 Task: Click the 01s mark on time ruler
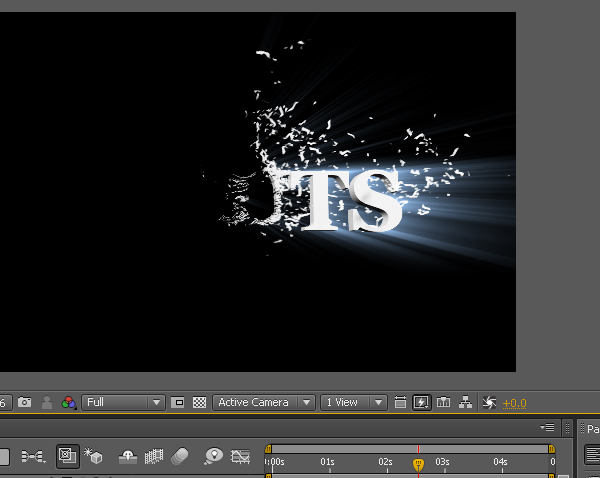[328, 462]
